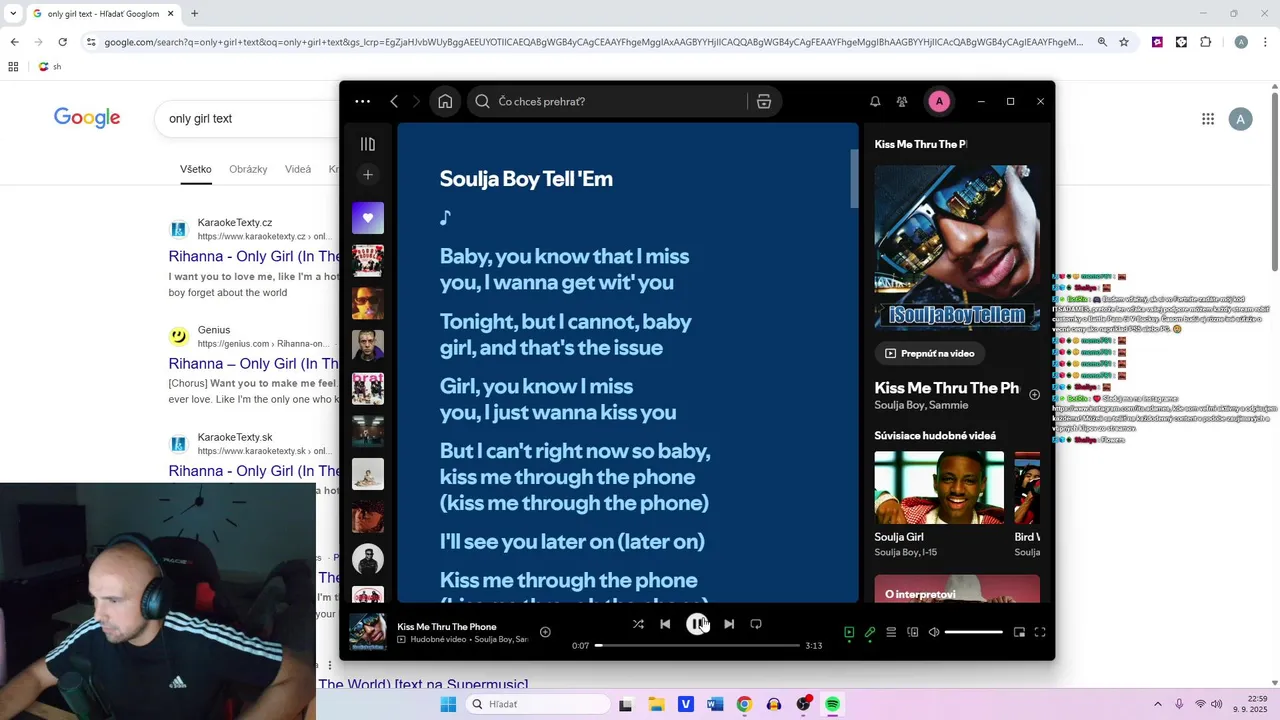Skip to previous track
Screen dimensions: 1280x720
coord(665,624)
